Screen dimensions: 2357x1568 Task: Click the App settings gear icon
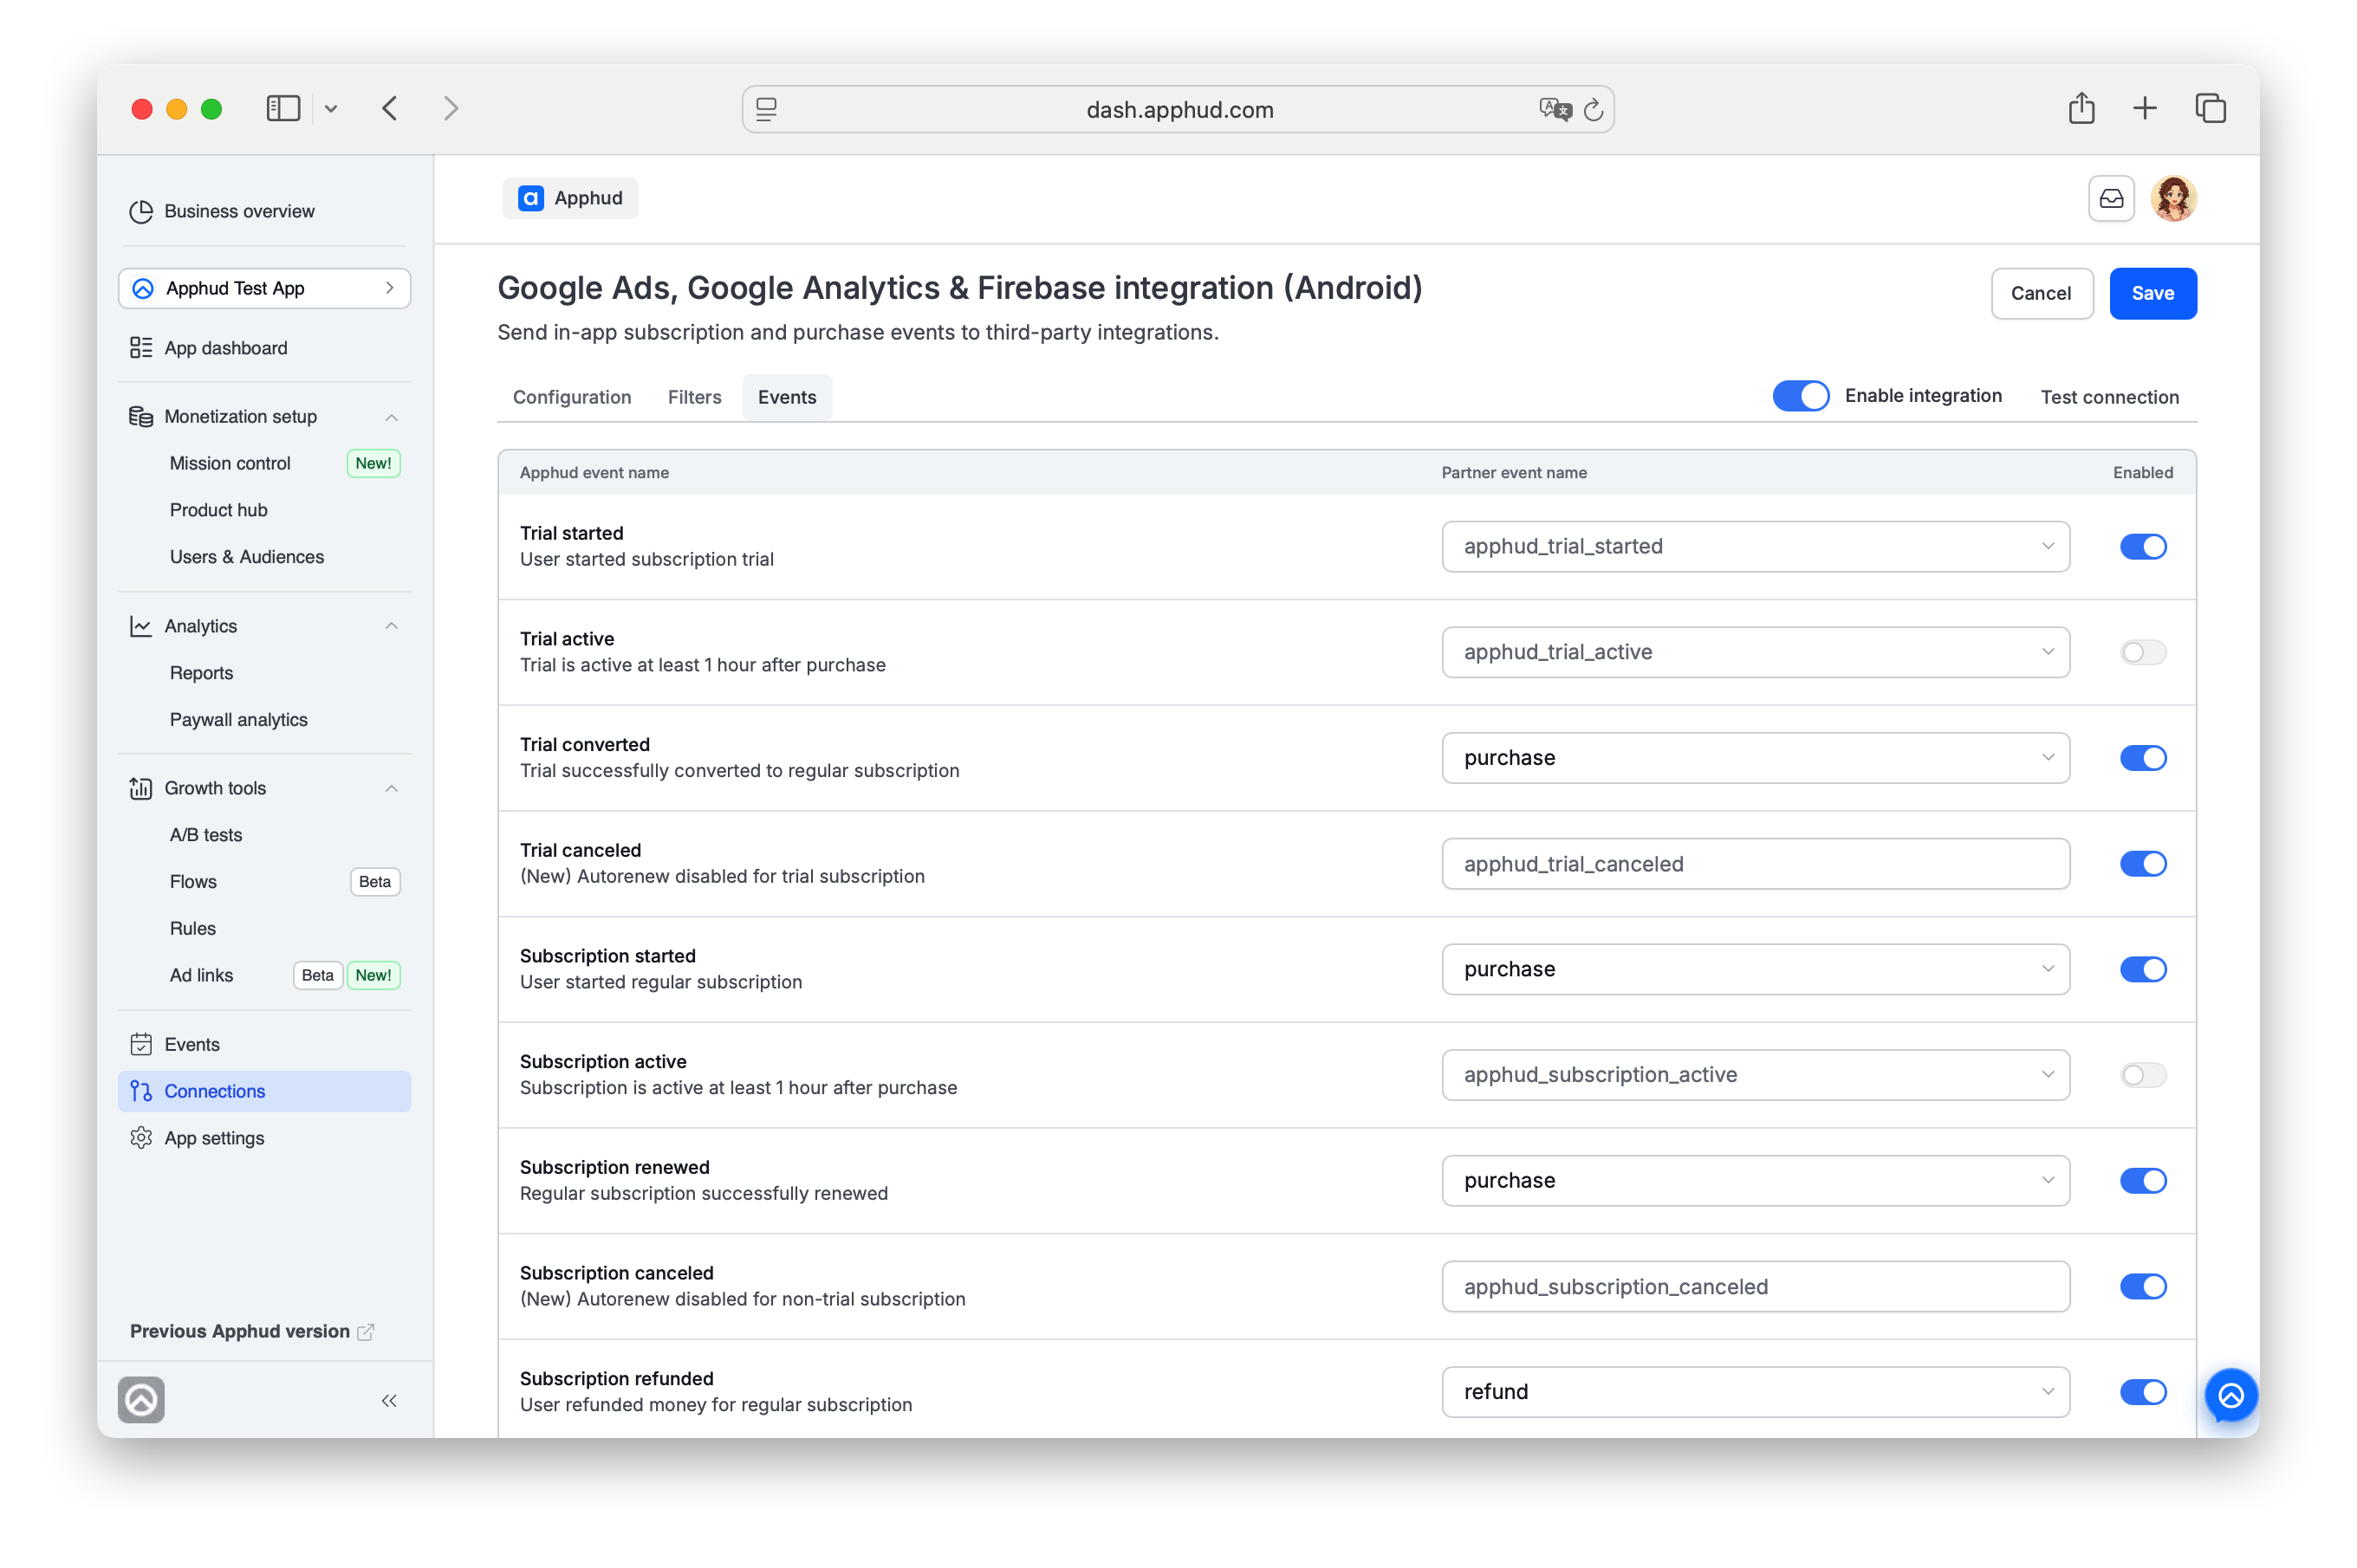click(x=141, y=1138)
